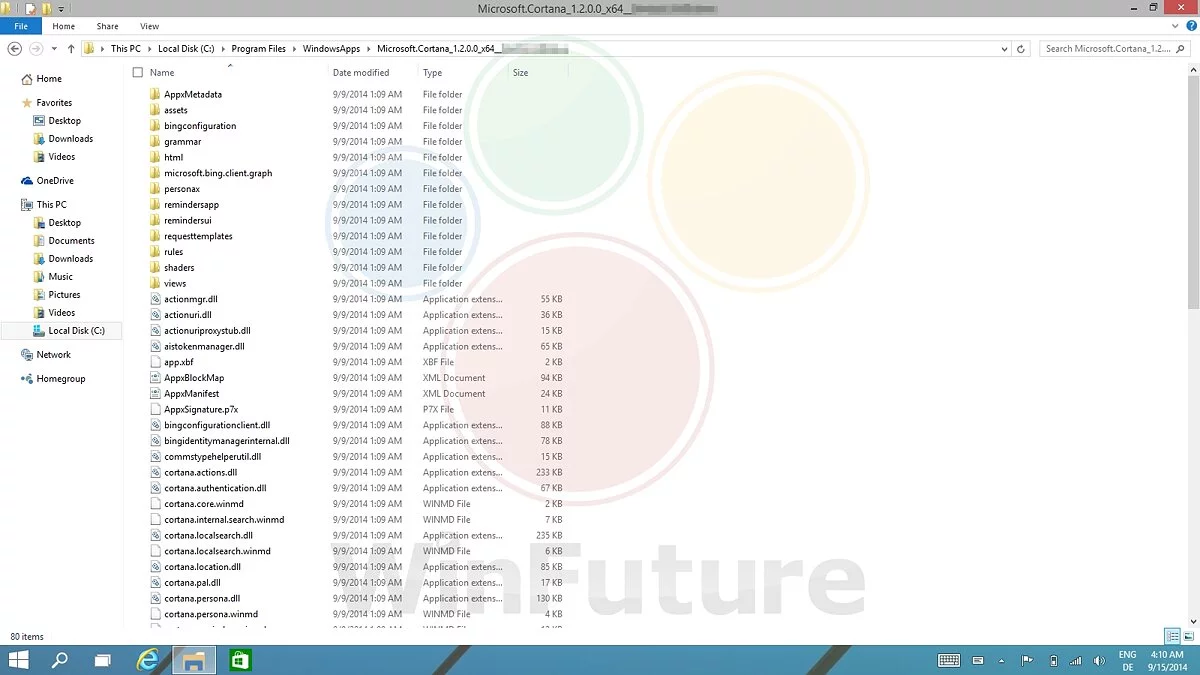
Task: Go up one folder level
Action: [71, 48]
